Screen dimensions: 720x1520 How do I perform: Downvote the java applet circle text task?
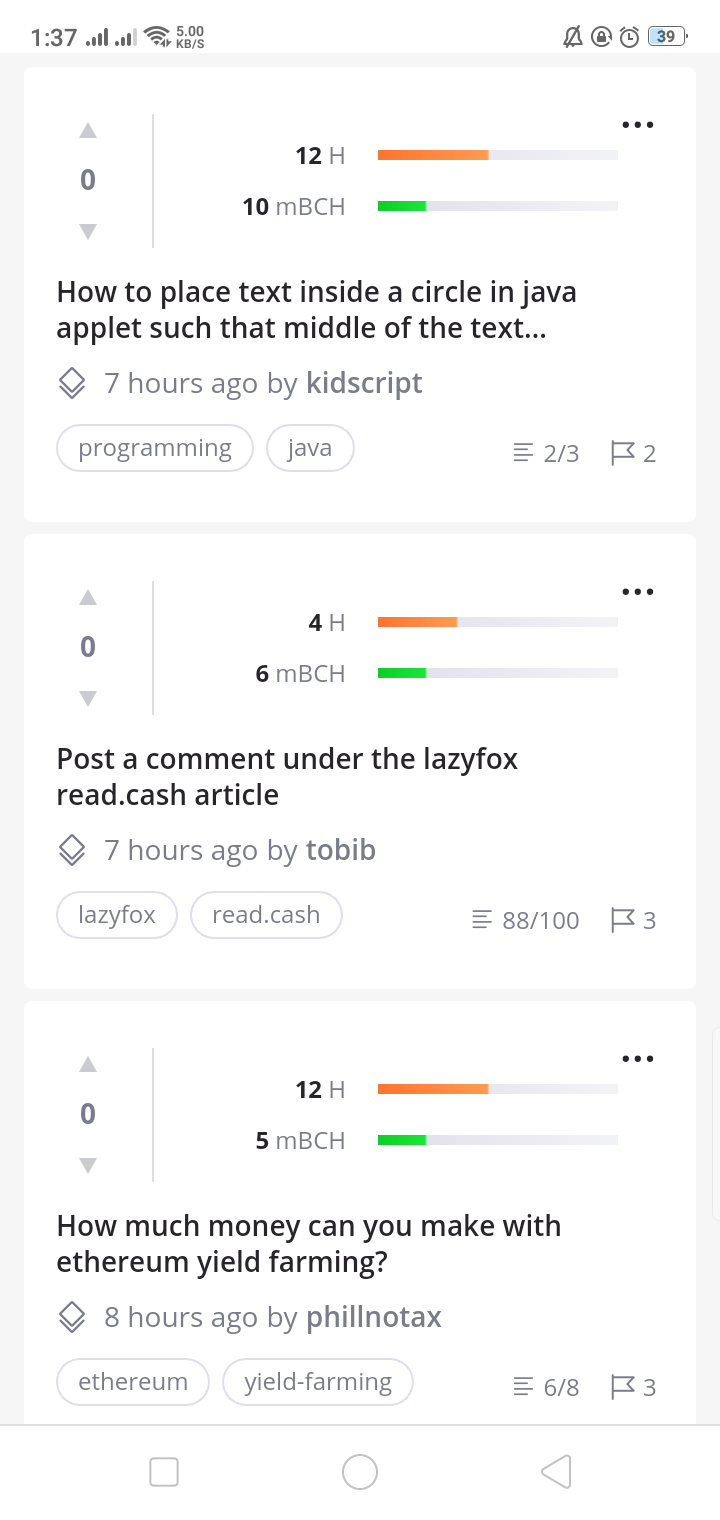pos(88,231)
